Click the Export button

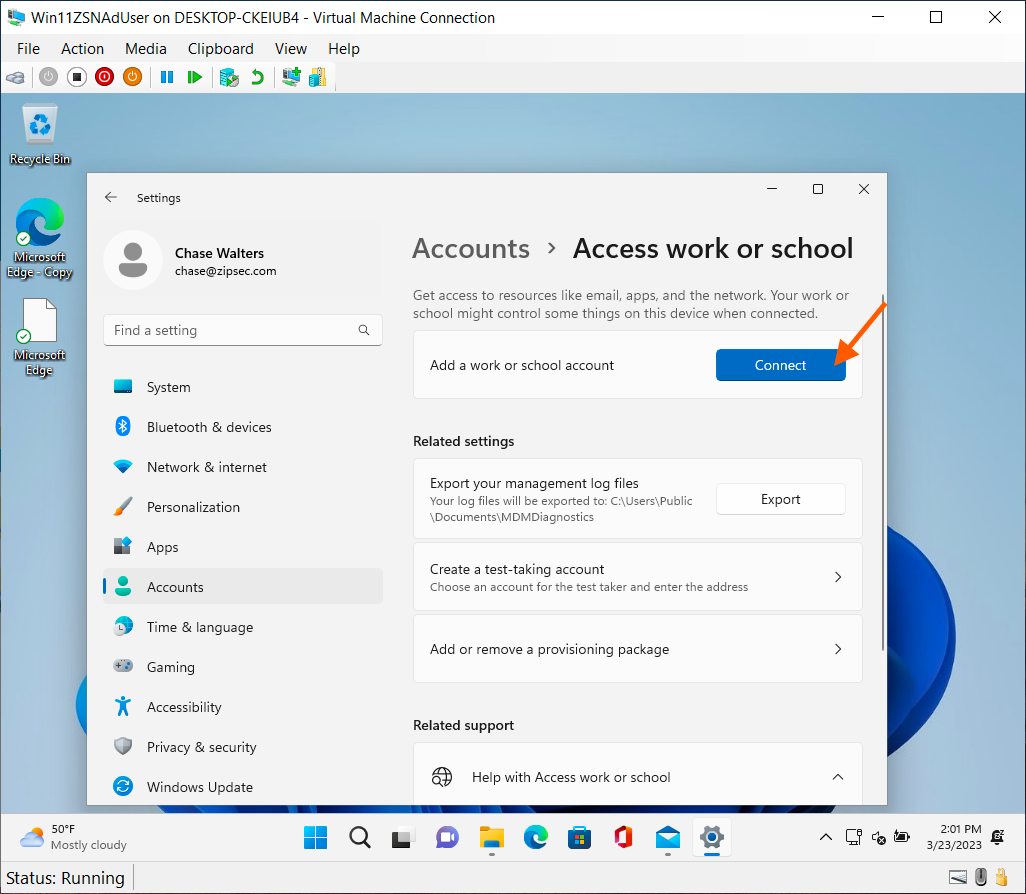tap(780, 499)
